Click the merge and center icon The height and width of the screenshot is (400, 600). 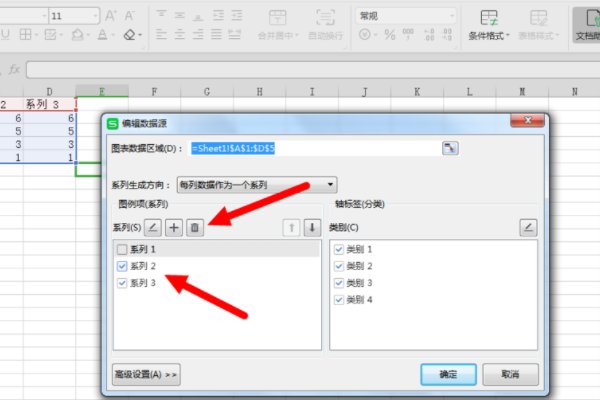pyautogui.click(x=277, y=18)
